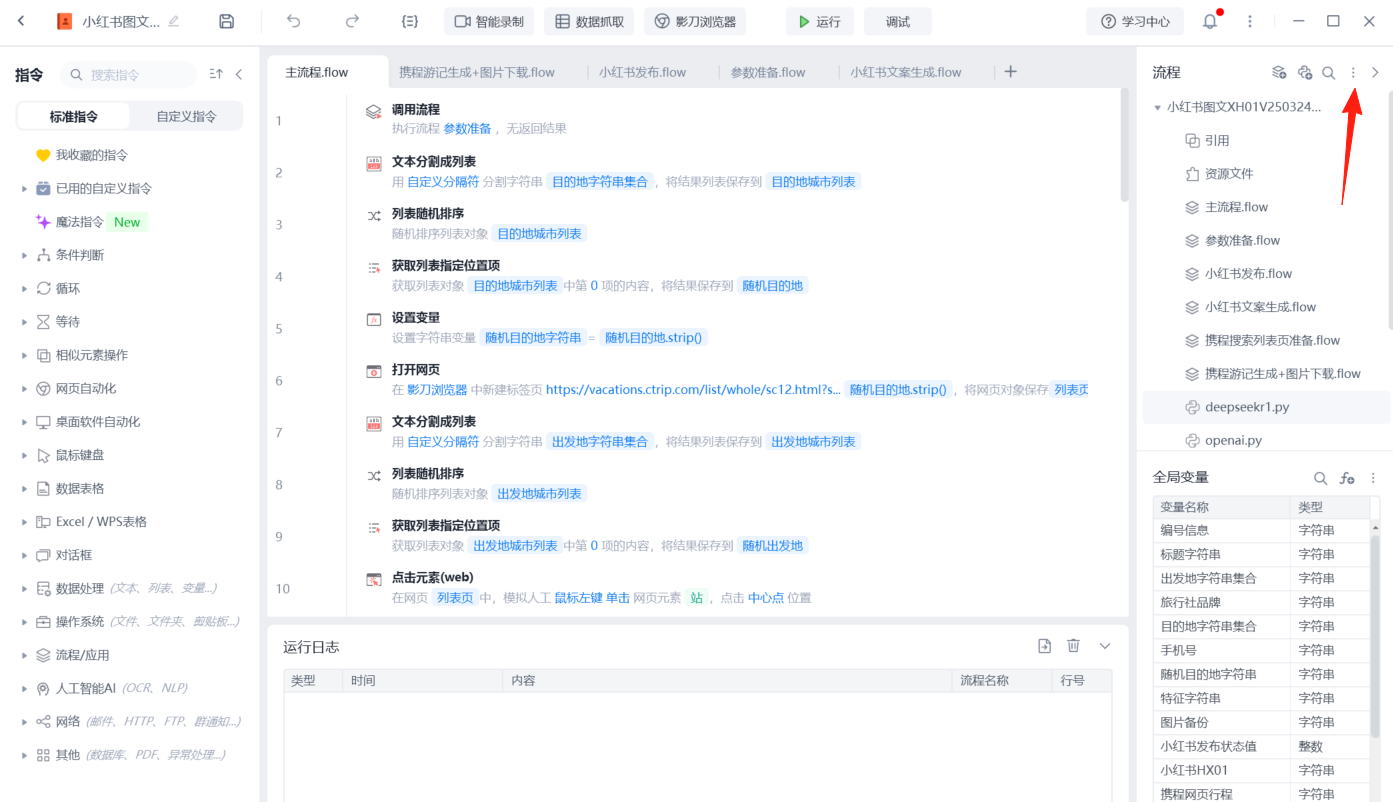
Task: Click the save icon in top toolbar
Action: [x=227, y=21]
